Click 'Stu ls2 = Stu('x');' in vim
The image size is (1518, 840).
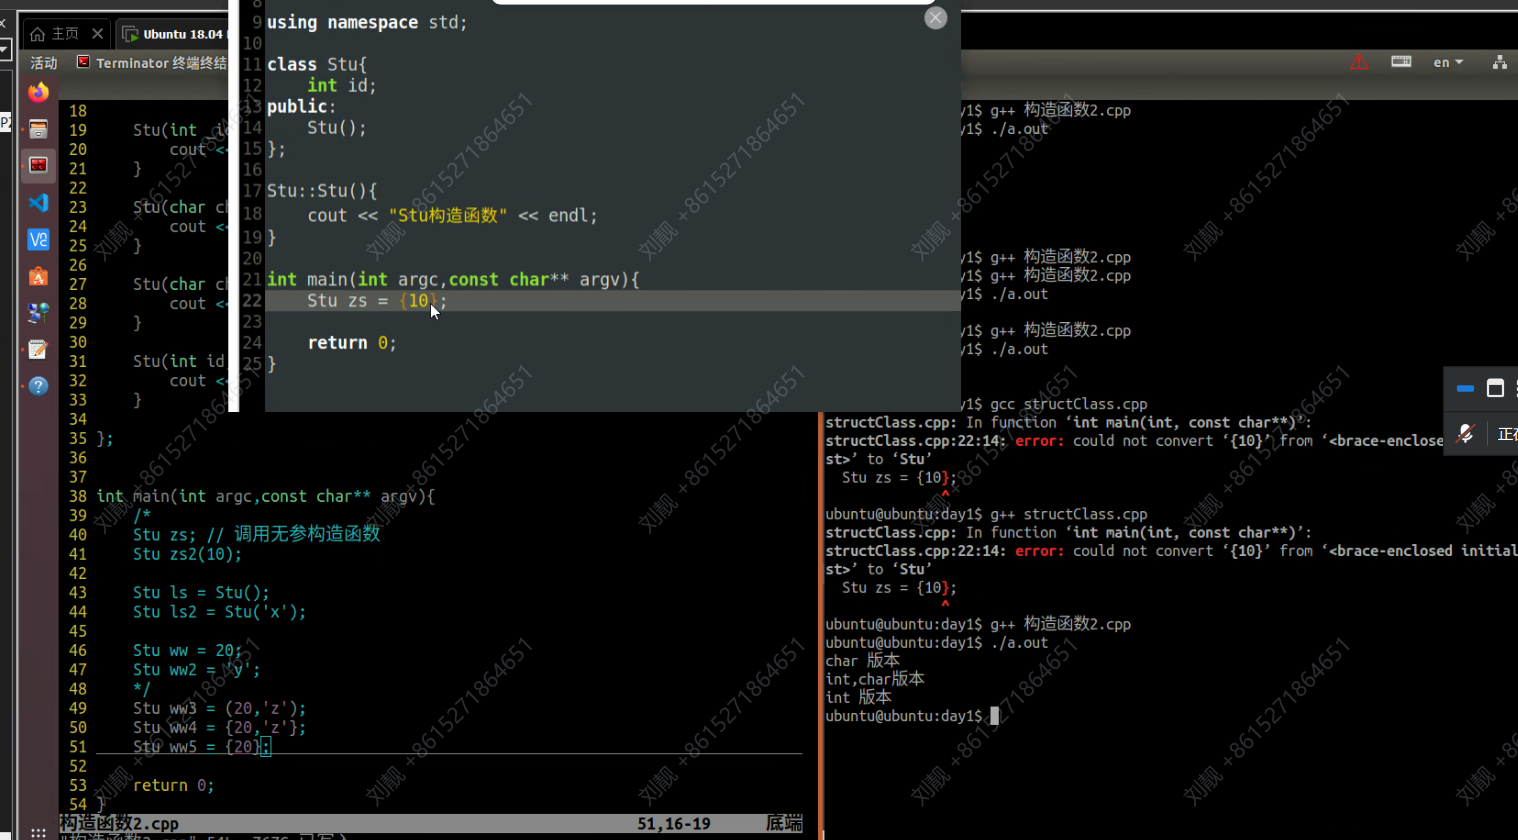pyautogui.click(x=219, y=612)
